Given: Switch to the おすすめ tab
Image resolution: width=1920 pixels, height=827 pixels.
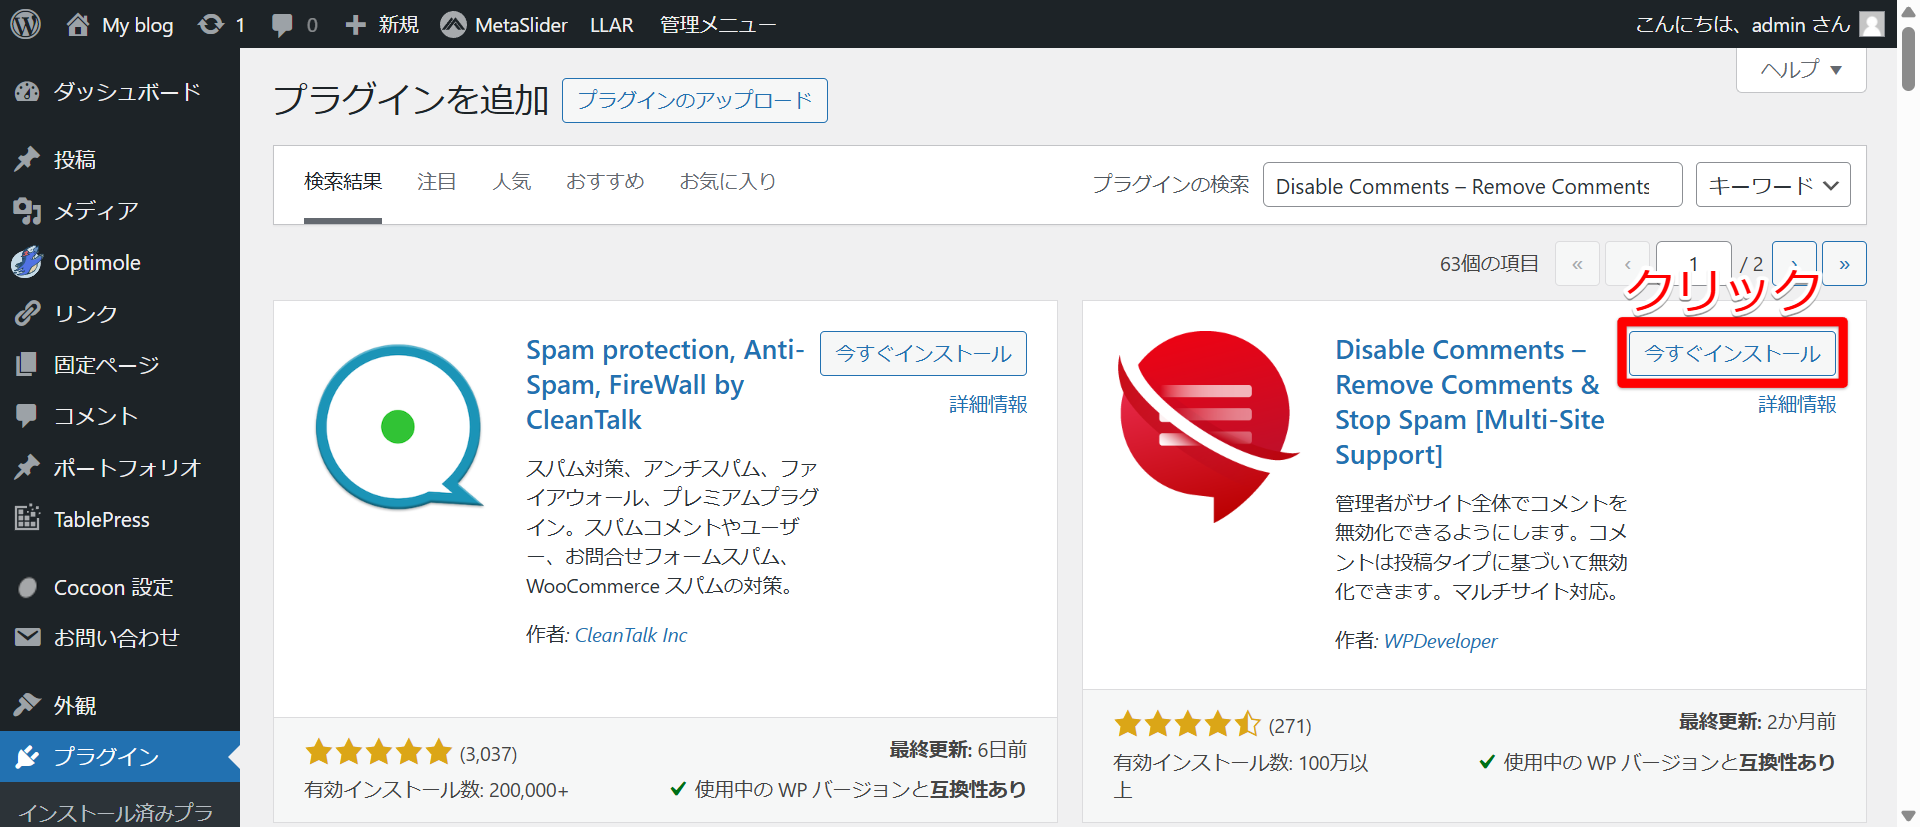Looking at the screenshot, I should click(x=605, y=182).
